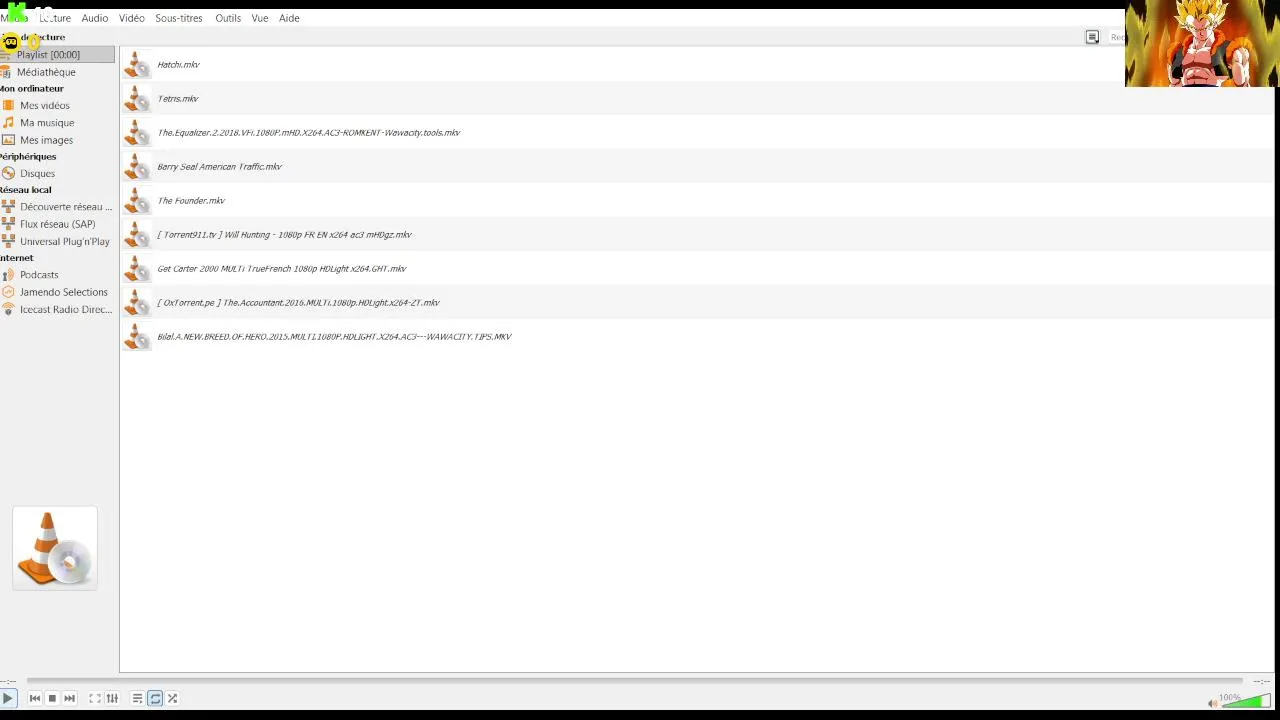1280x720 pixels.
Task: Open the Vidéo menu
Action: click(131, 18)
